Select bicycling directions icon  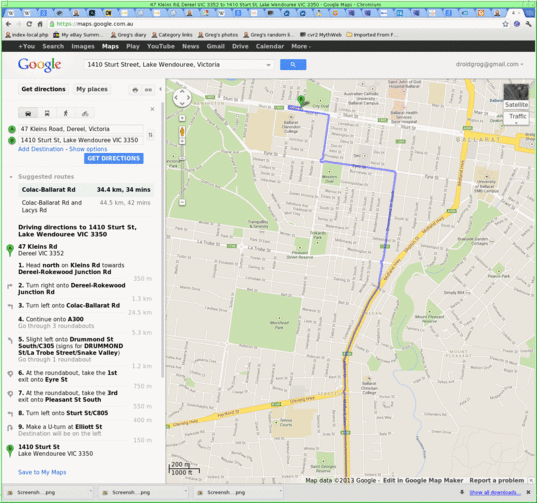click(x=85, y=113)
